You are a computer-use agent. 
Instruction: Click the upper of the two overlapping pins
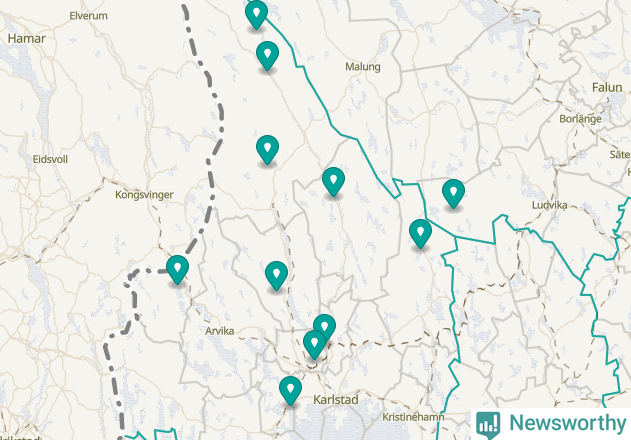click(325, 326)
